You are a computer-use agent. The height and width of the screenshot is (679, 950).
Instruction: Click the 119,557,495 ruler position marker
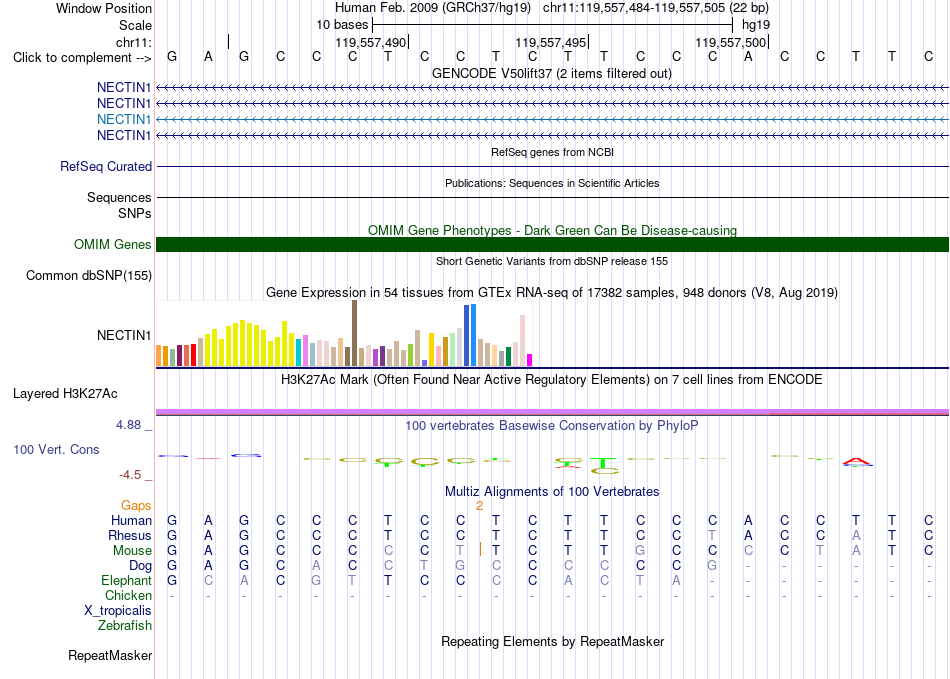click(551, 42)
